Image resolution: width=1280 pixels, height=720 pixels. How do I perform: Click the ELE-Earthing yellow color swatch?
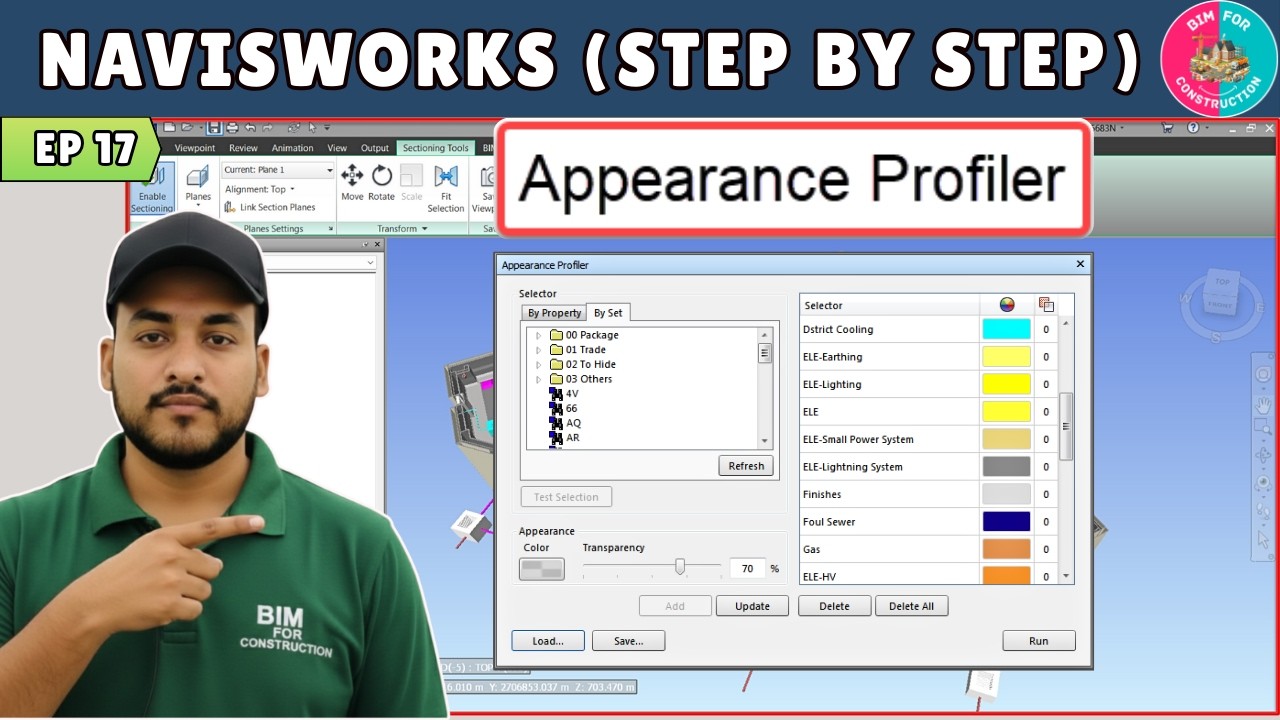[1006, 357]
